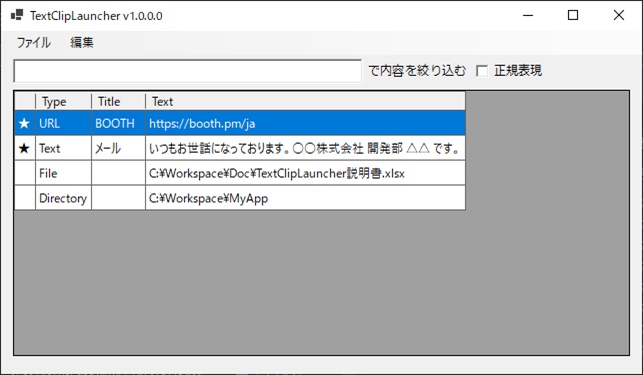This screenshot has width=643, height=375.
Task: Select the File type cell
Action: click(x=64, y=173)
